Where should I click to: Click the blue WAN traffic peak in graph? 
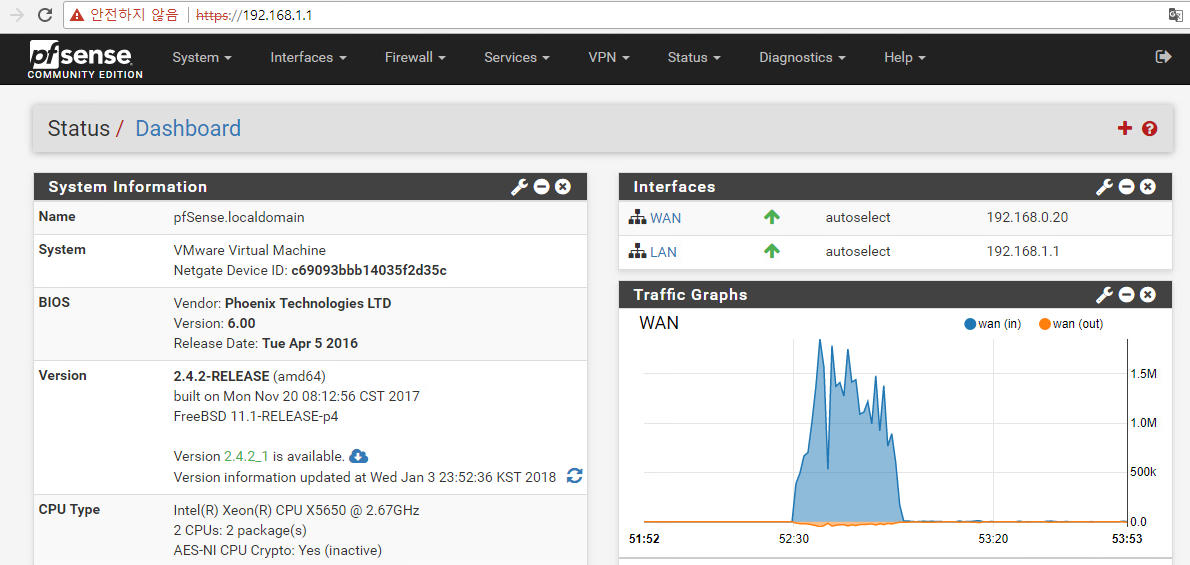pos(820,342)
